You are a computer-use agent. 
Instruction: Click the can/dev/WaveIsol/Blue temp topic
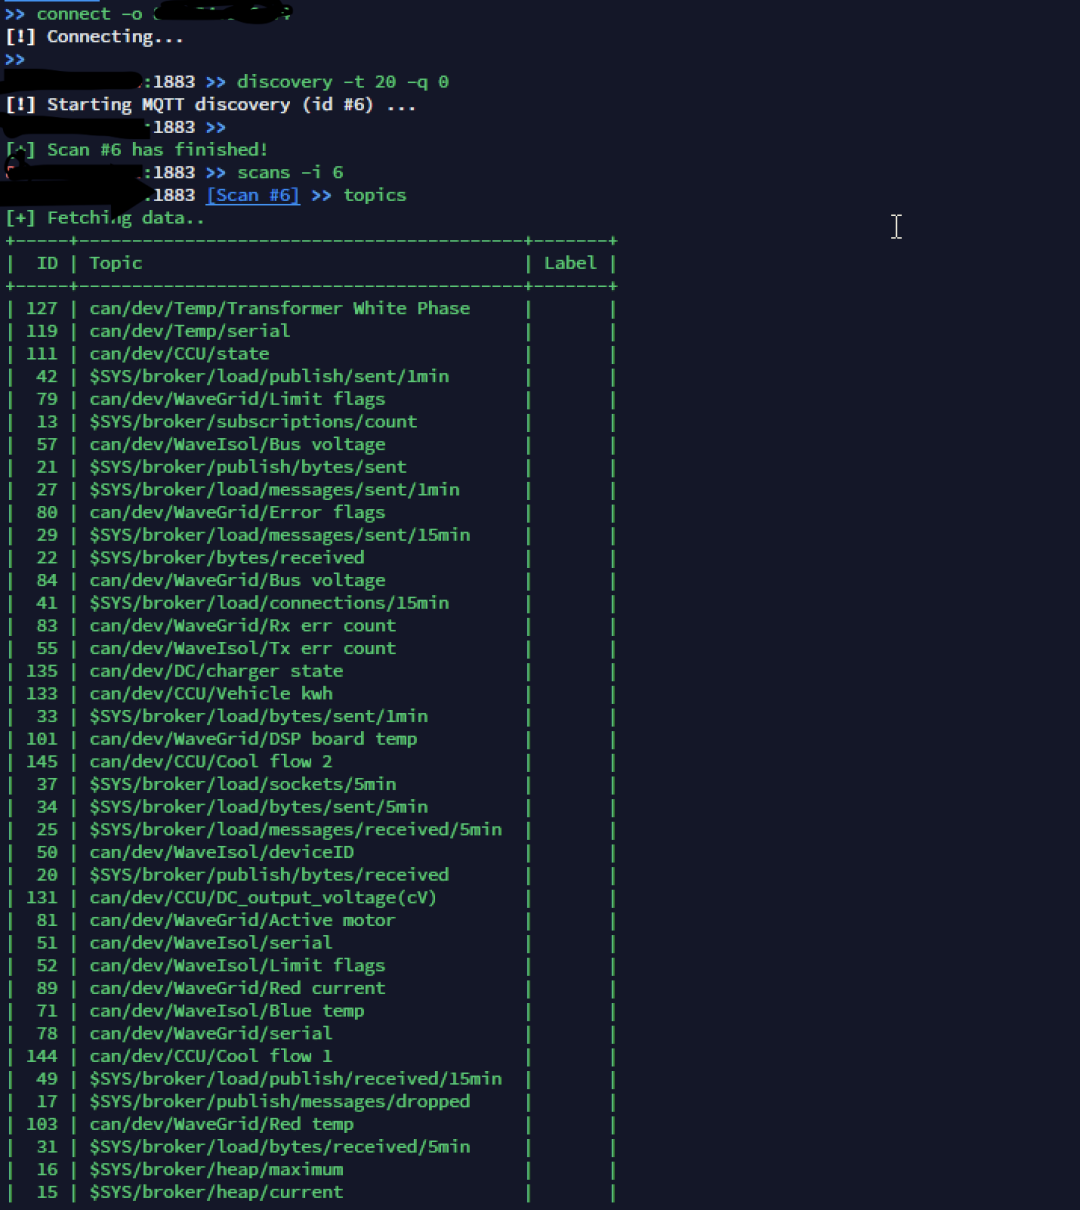pyautogui.click(x=227, y=1011)
